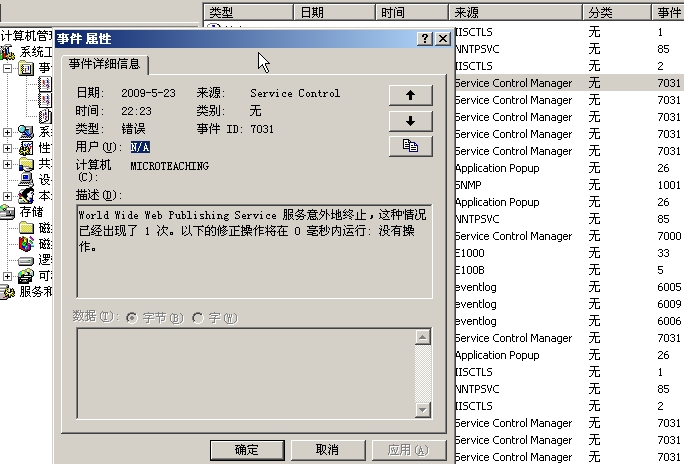Select the Disk Defragmenter colorful icon
This screenshot has width=684, height=464.
[x=26, y=244]
